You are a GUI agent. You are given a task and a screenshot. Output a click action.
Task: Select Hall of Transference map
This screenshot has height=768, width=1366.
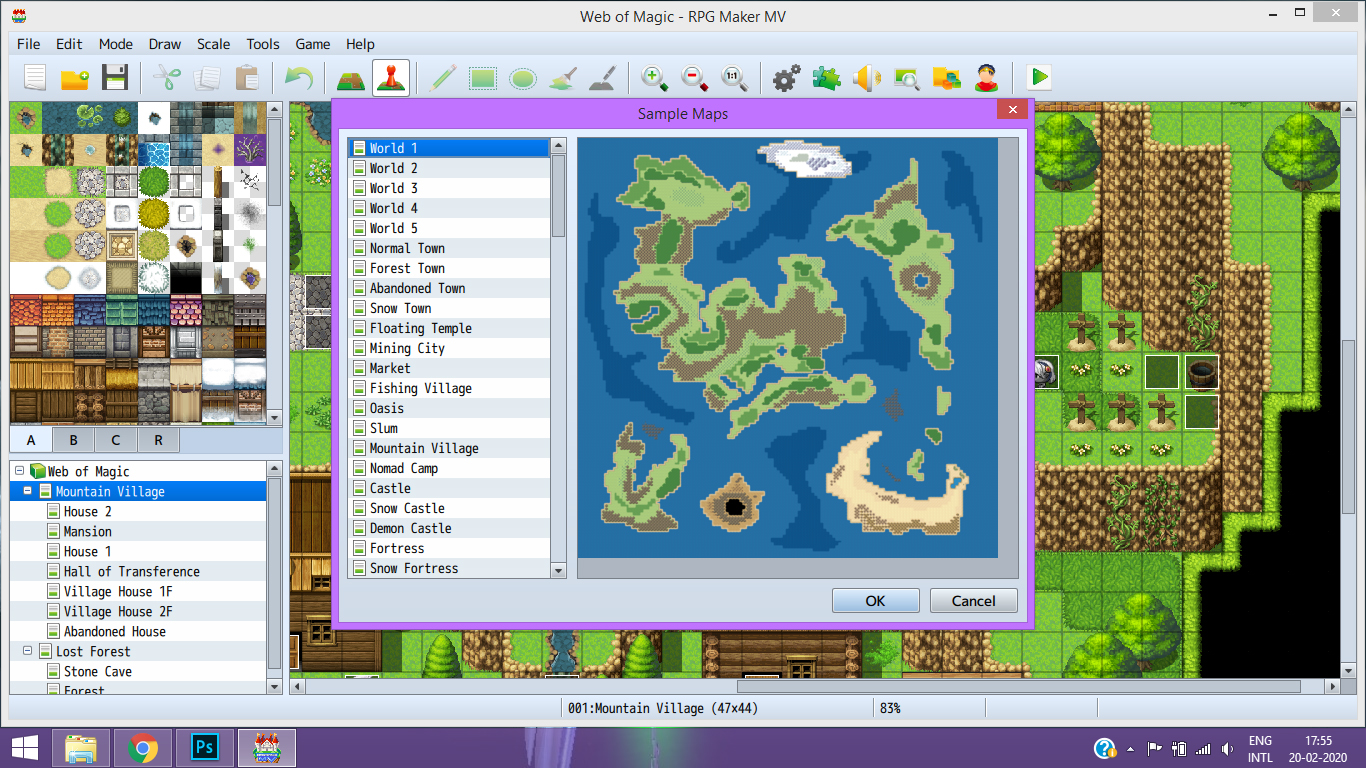[x=138, y=571]
